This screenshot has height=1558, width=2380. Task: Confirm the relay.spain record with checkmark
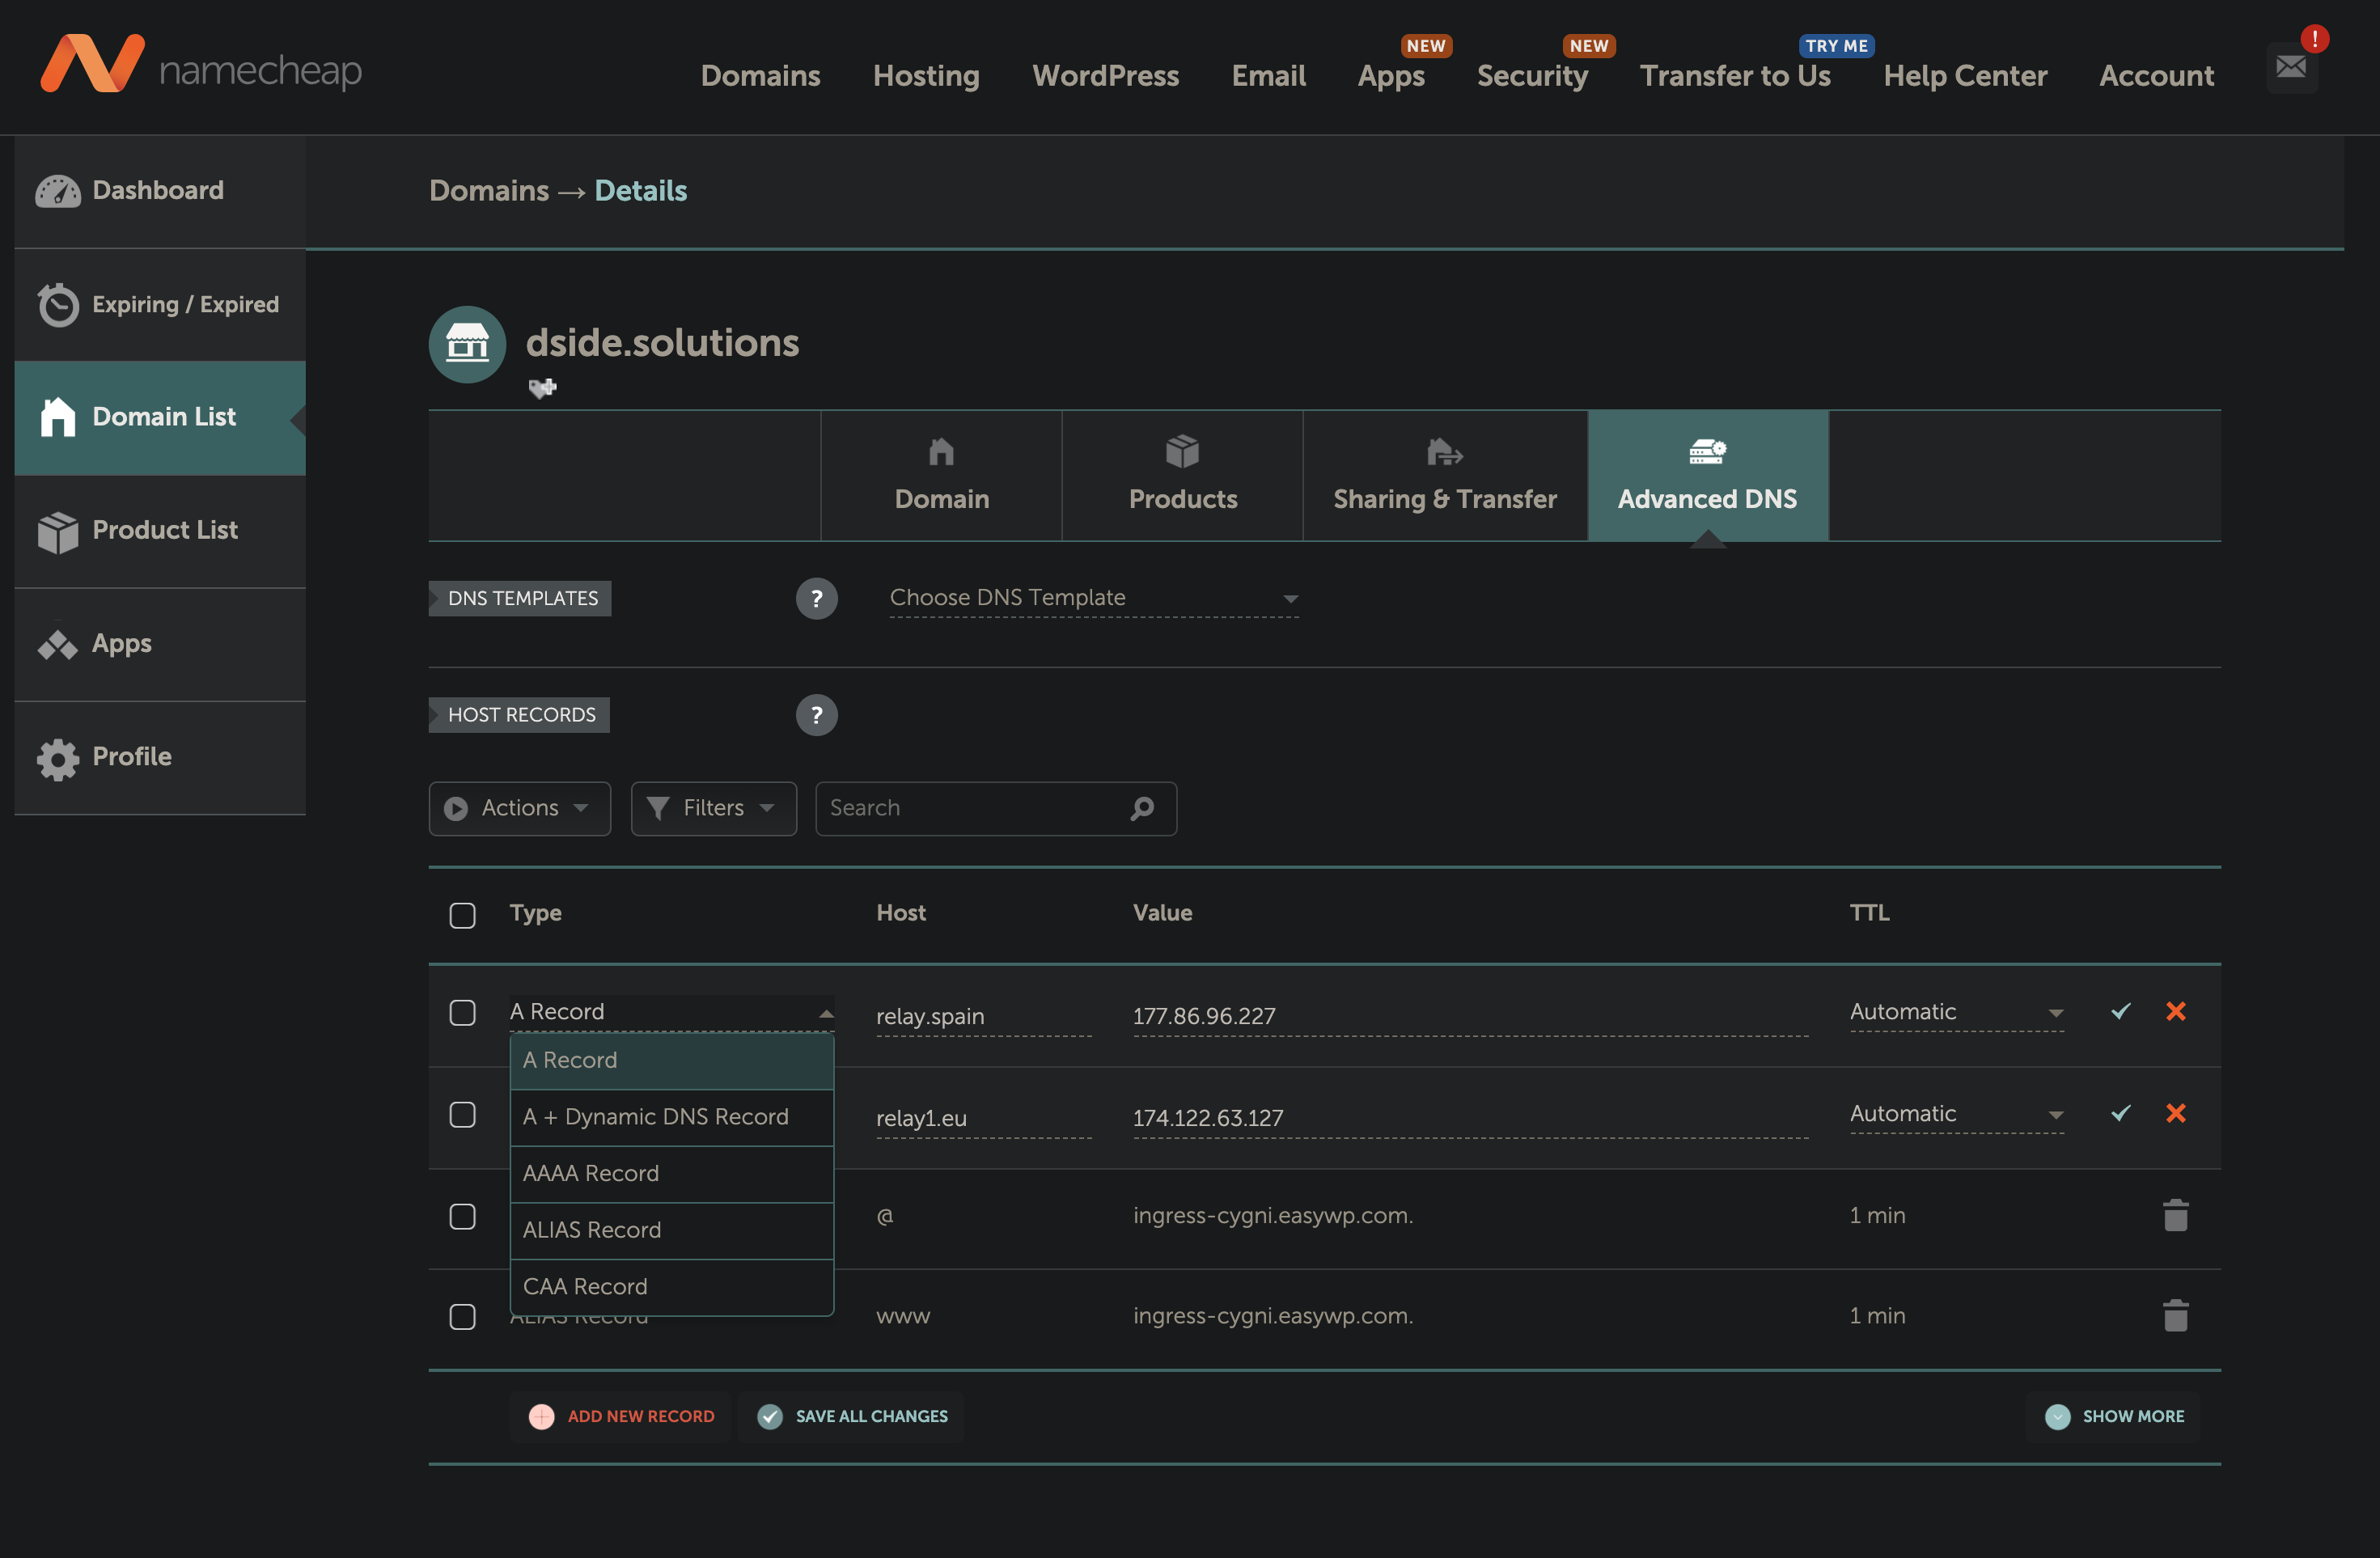[x=2120, y=1011]
